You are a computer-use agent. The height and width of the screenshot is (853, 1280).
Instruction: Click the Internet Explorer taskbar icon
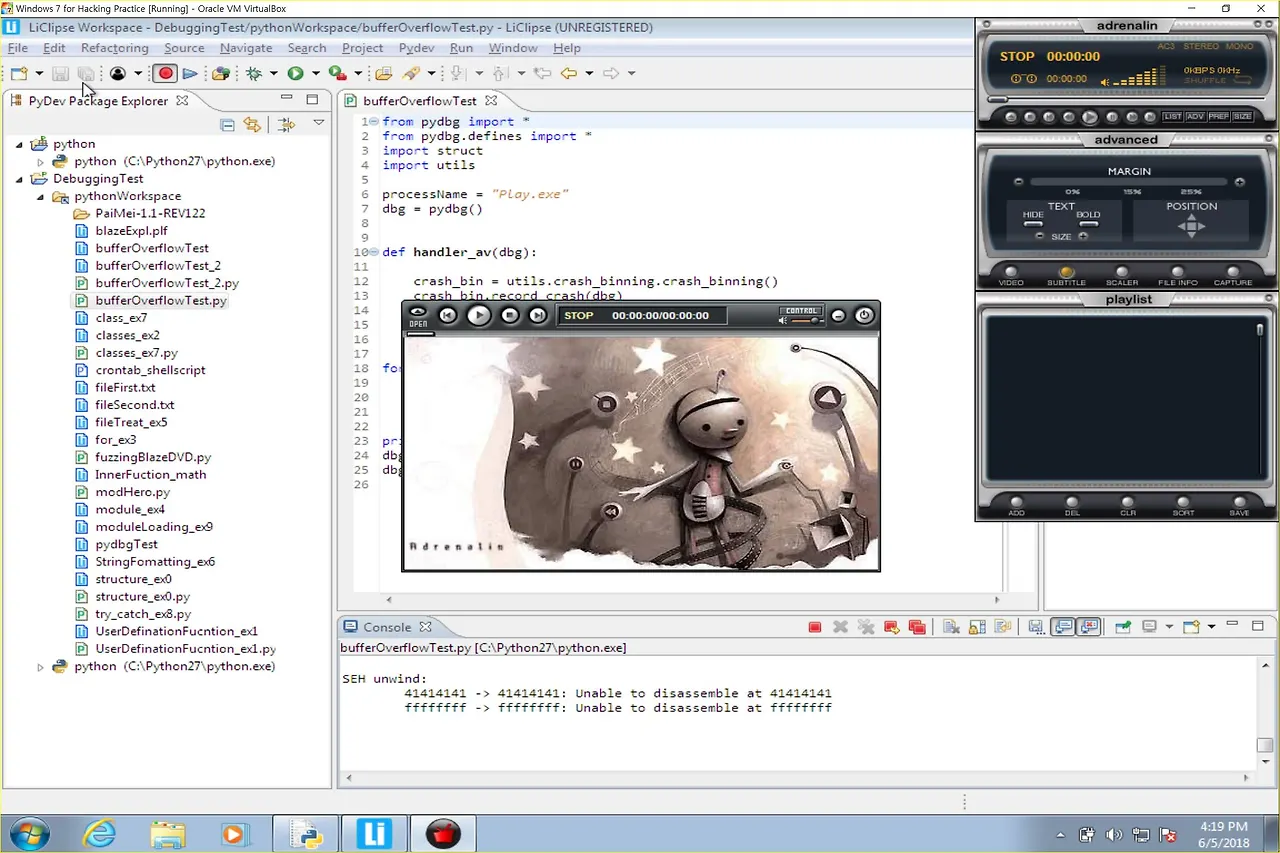pyautogui.click(x=99, y=833)
